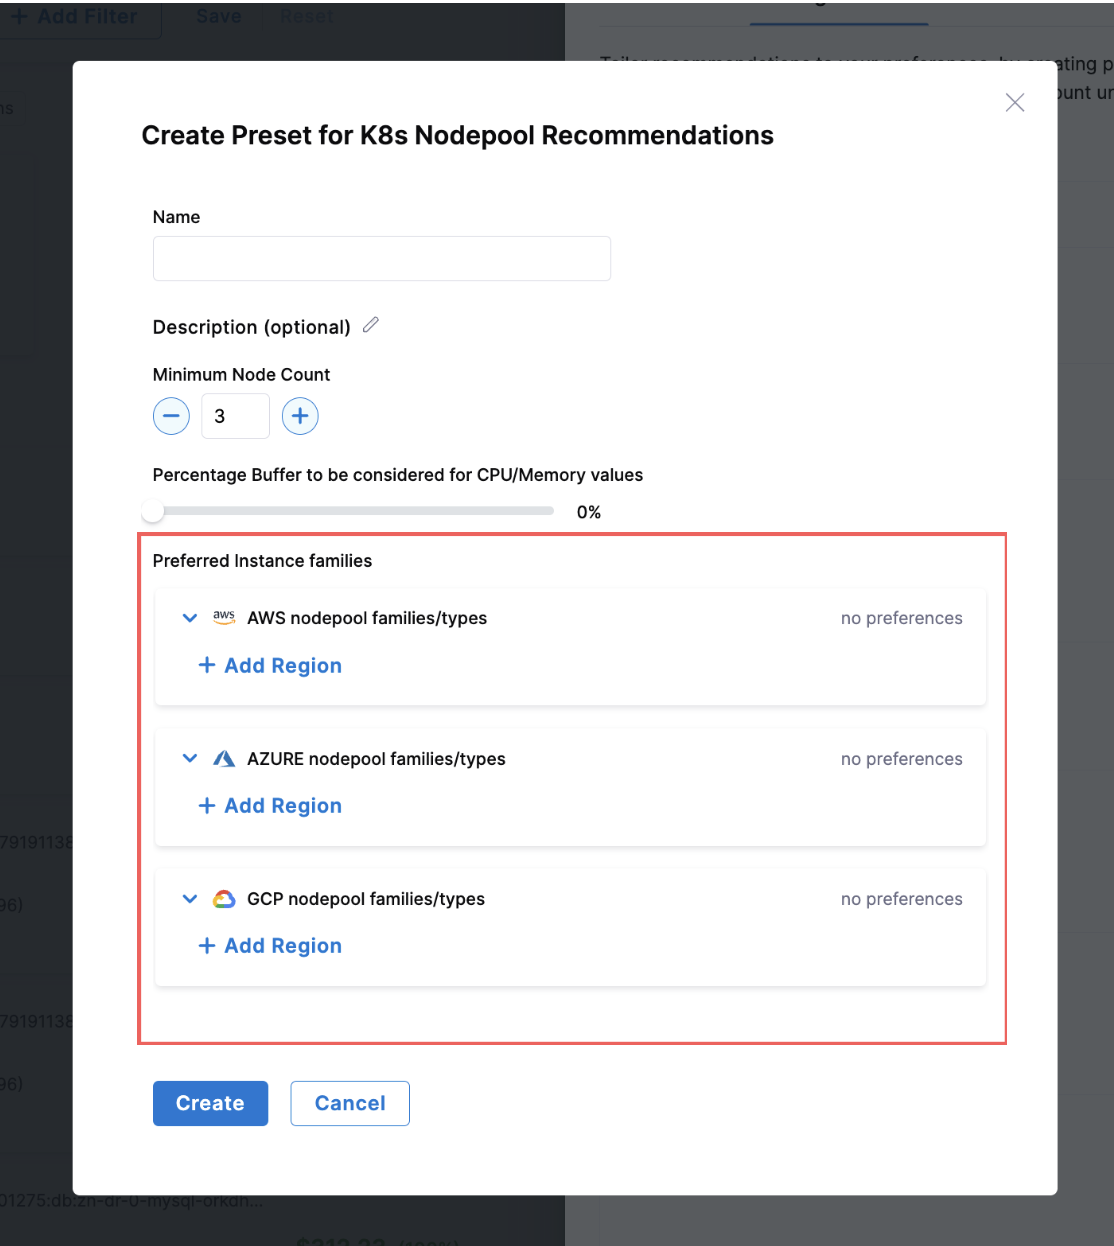1114x1246 pixels.
Task: Increase the minimum node count
Action: pos(300,416)
